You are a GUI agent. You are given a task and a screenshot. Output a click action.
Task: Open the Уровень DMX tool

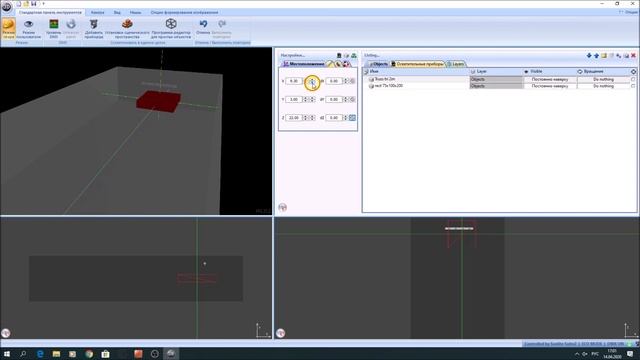[53, 29]
